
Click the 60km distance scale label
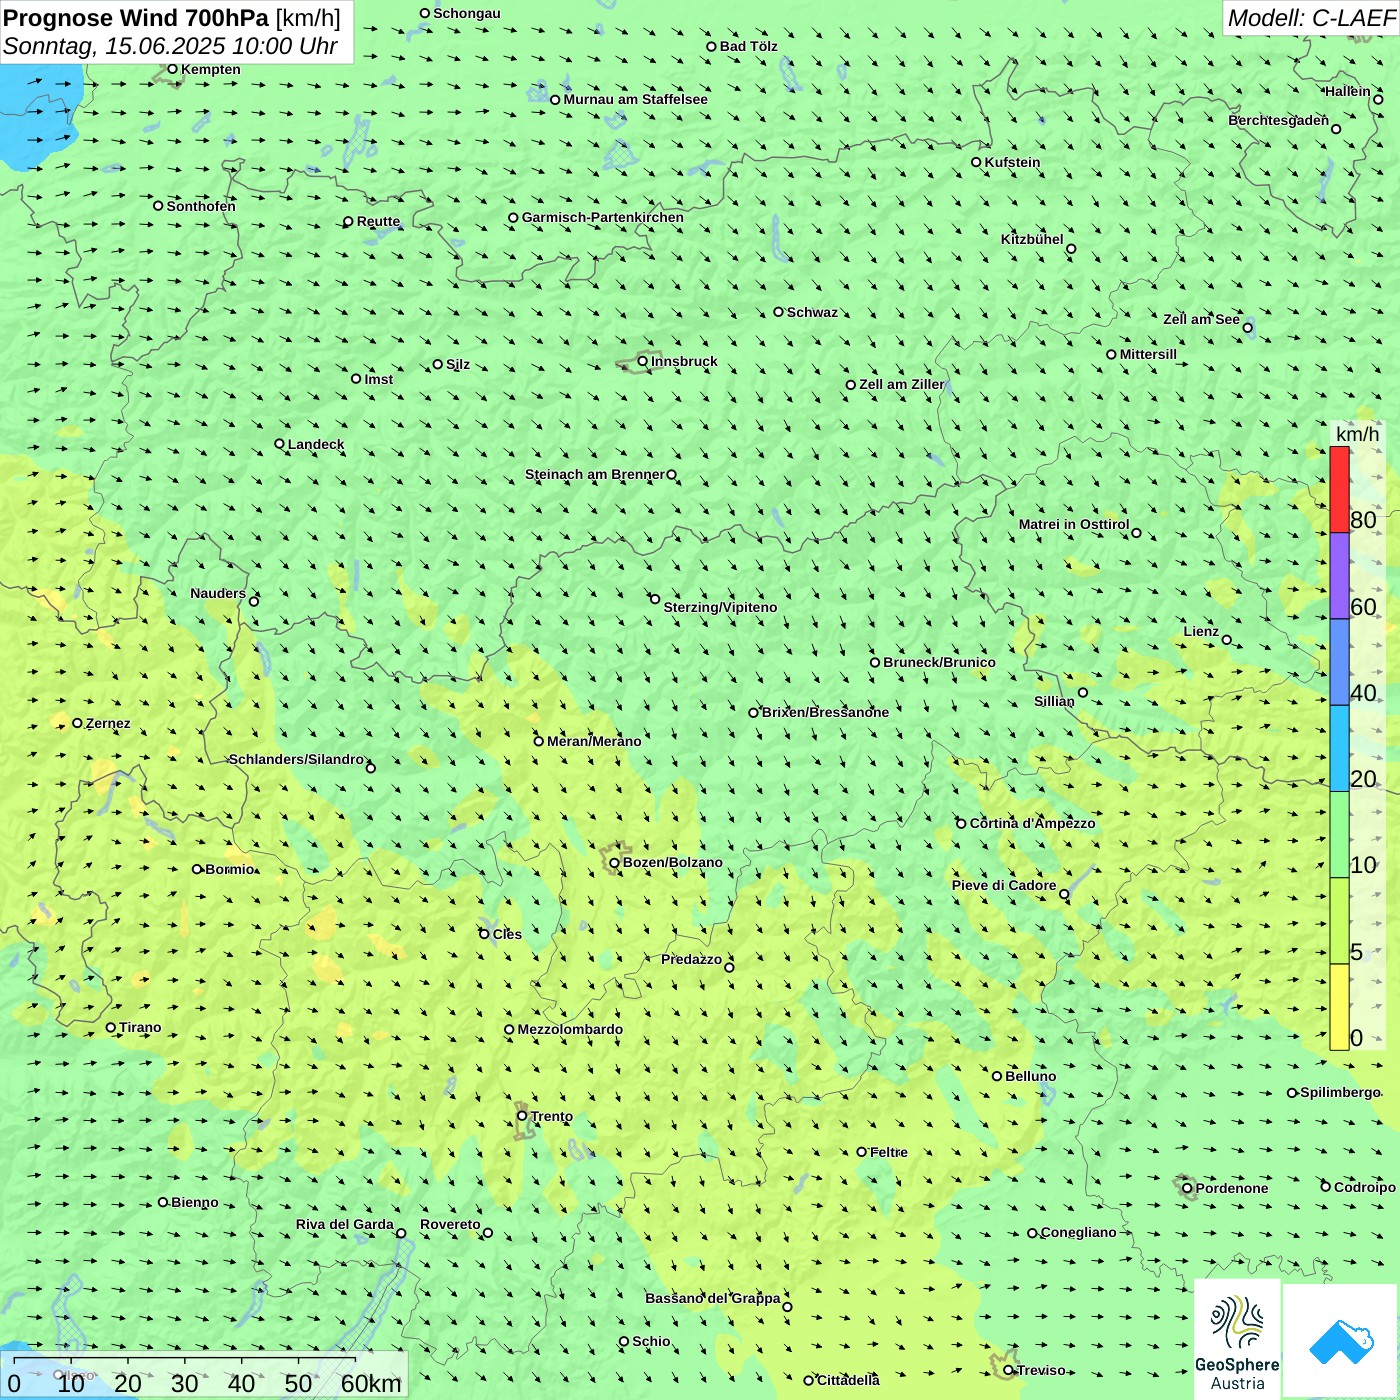pos(371,1383)
